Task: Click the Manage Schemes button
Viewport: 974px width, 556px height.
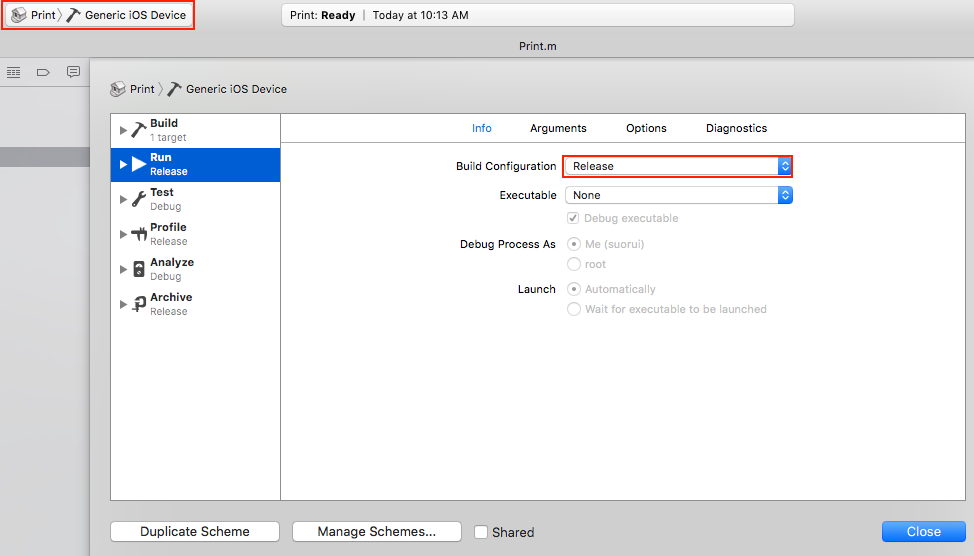Action: coord(376,532)
